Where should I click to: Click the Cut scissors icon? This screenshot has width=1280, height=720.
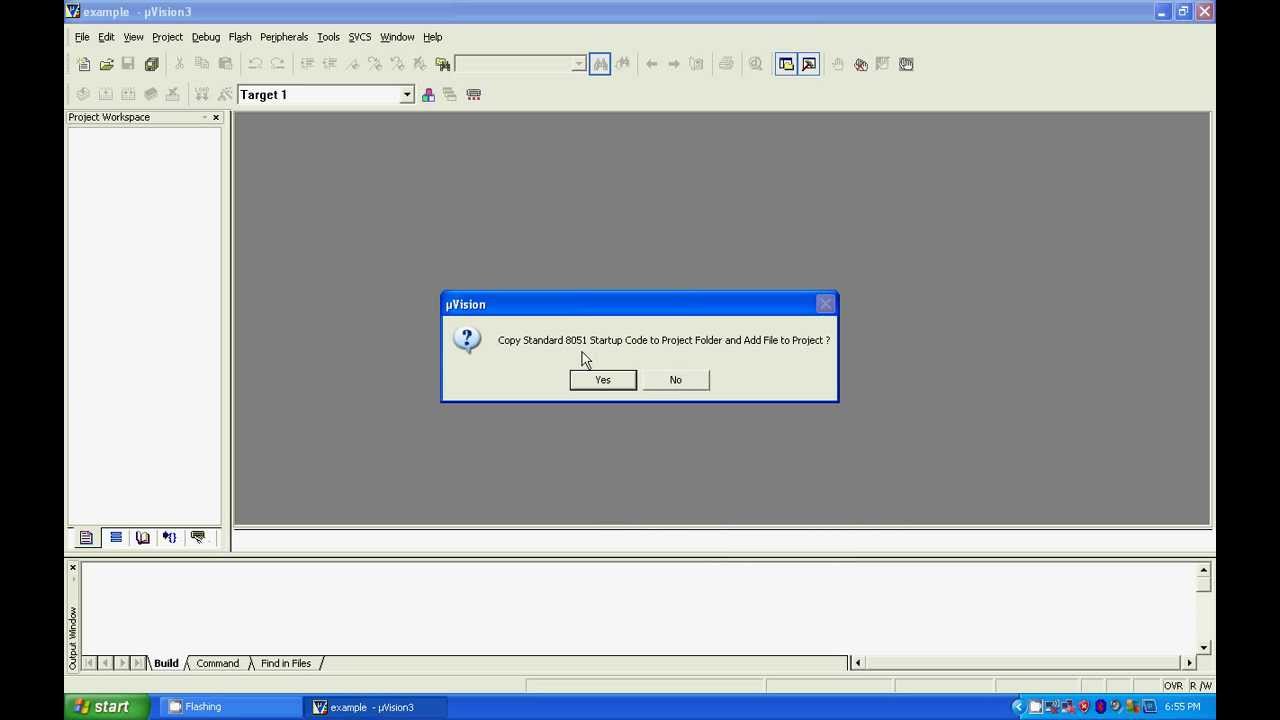pyautogui.click(x=179, y=64)
